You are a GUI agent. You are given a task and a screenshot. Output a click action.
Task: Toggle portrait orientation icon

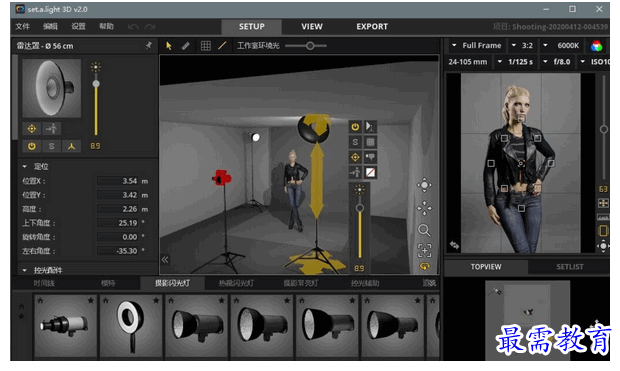pyautogui.click(x=603, y=231)
